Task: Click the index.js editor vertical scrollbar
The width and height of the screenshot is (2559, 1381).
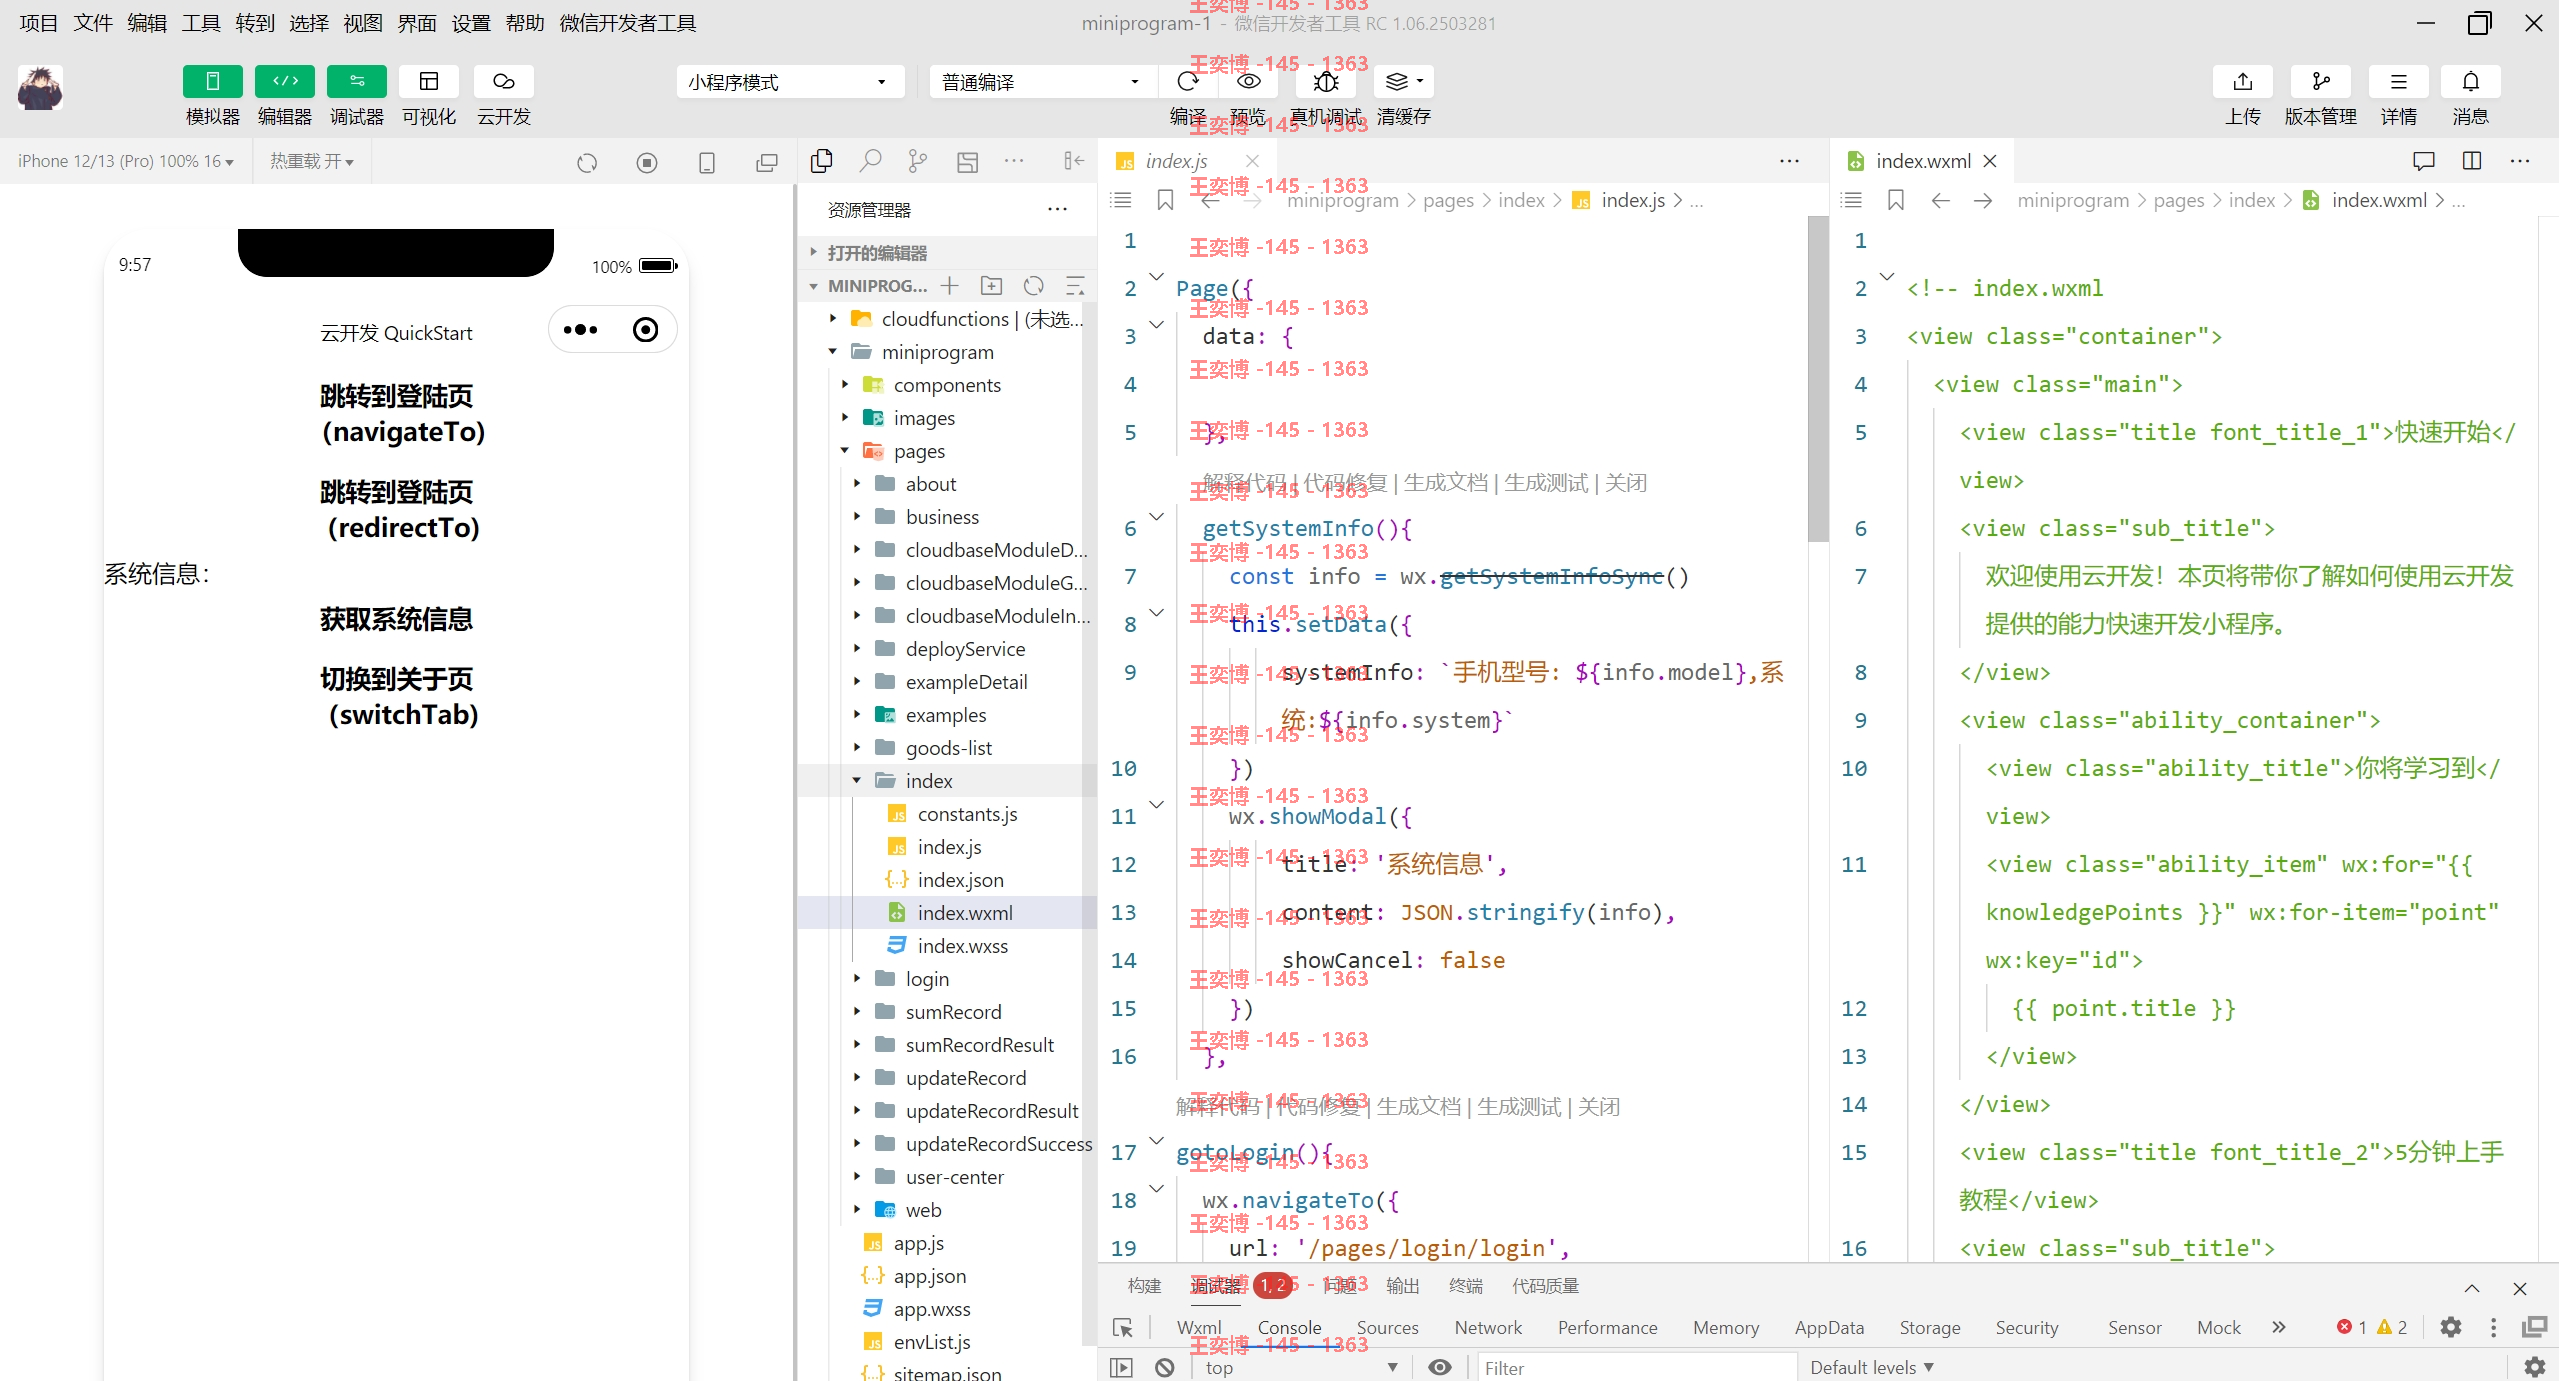Action: 1818,380
